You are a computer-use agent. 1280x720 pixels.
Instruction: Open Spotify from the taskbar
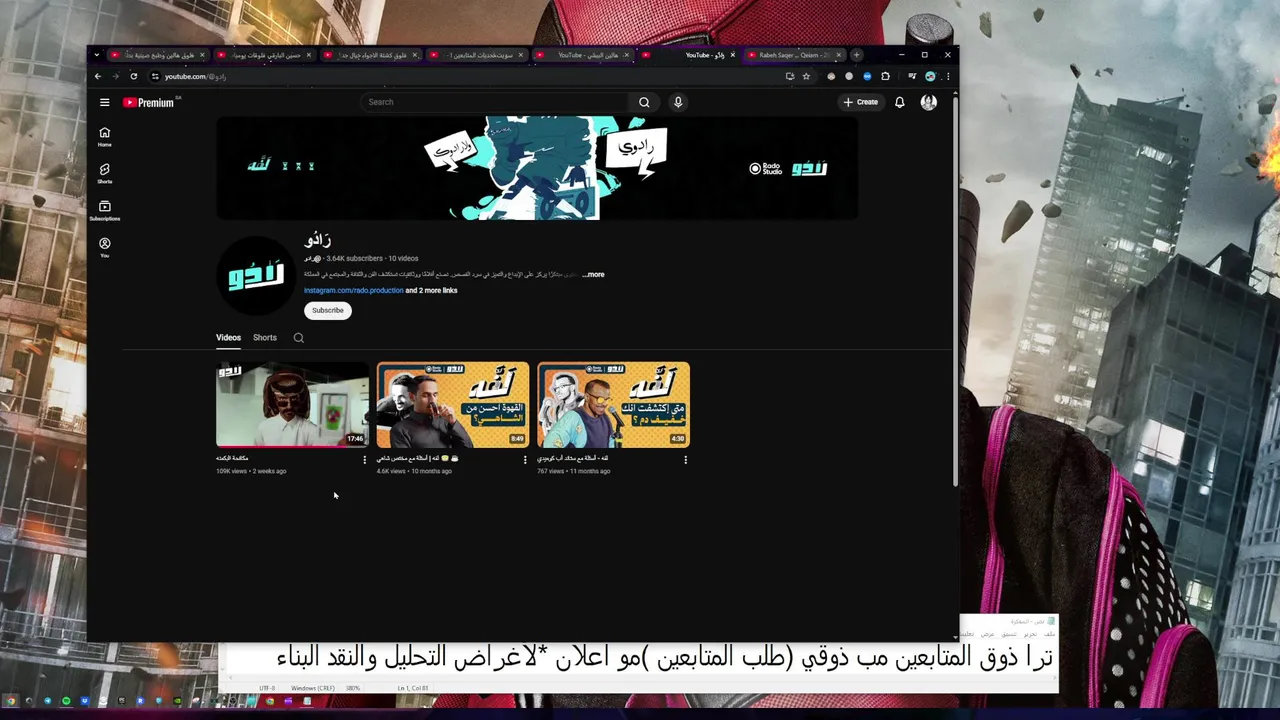[66, 701]
